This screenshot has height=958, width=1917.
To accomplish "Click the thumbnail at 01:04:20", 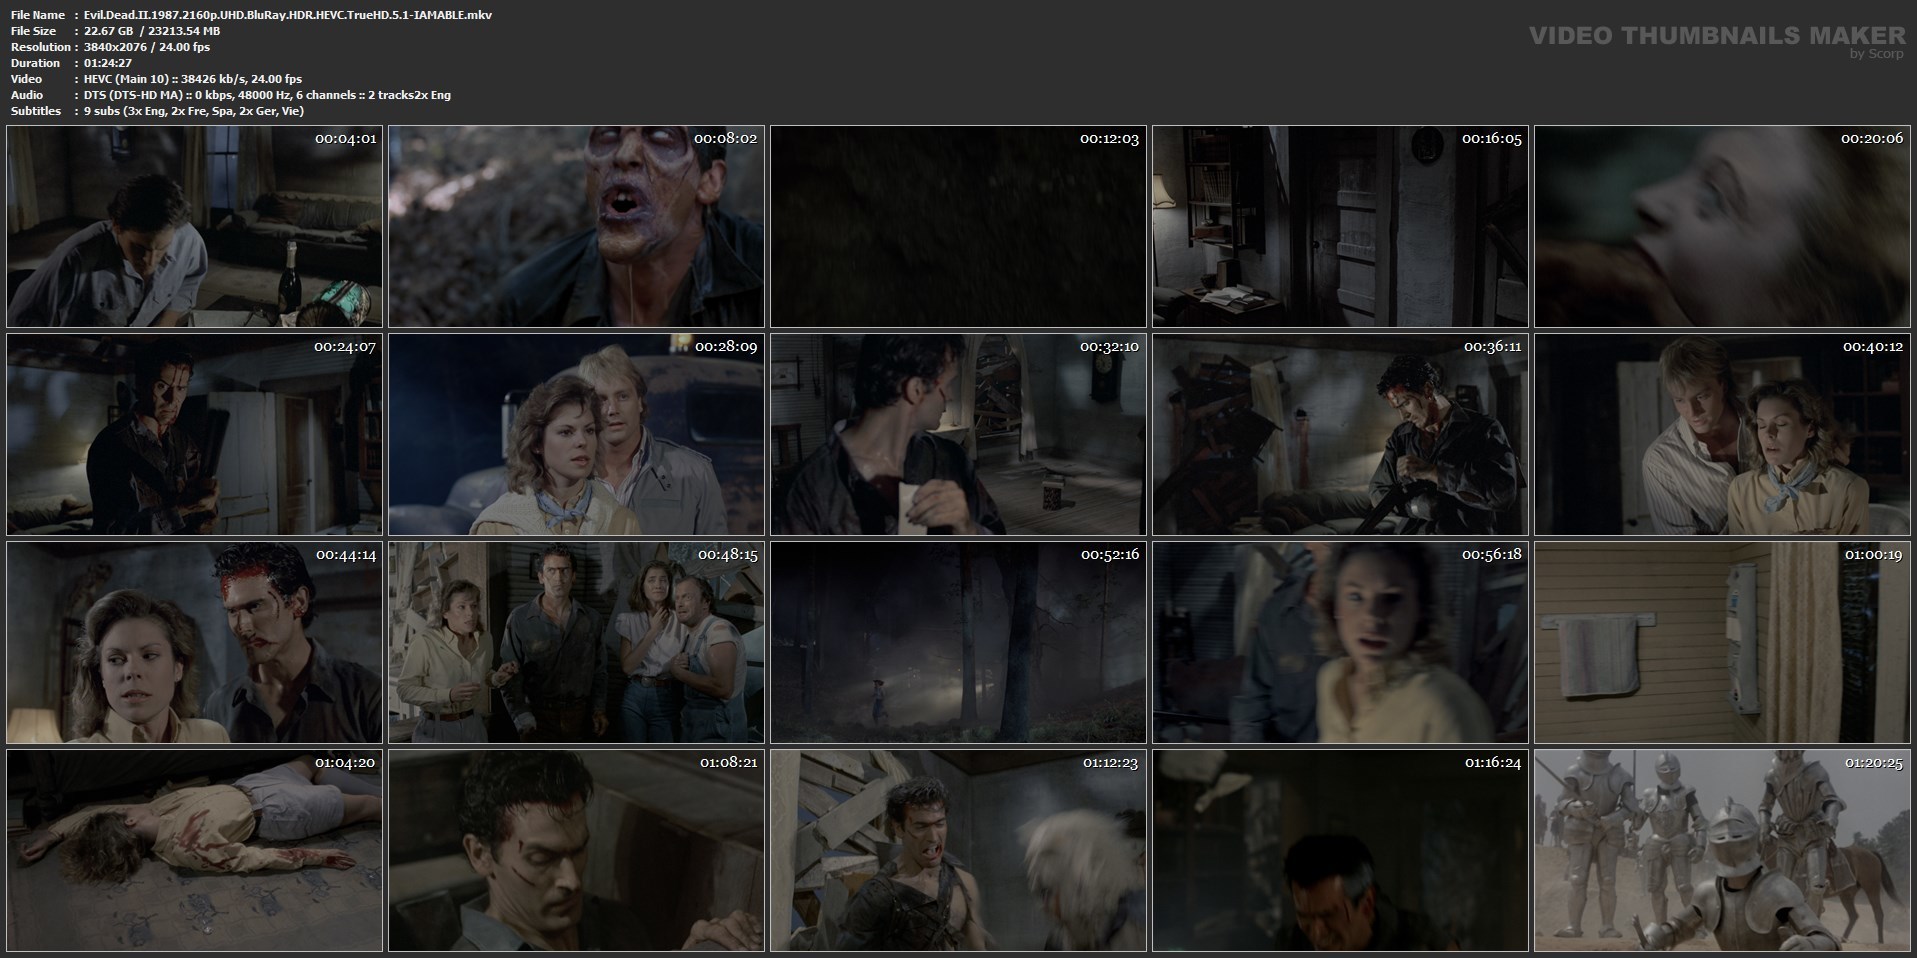I will click(x=194, y=851).
